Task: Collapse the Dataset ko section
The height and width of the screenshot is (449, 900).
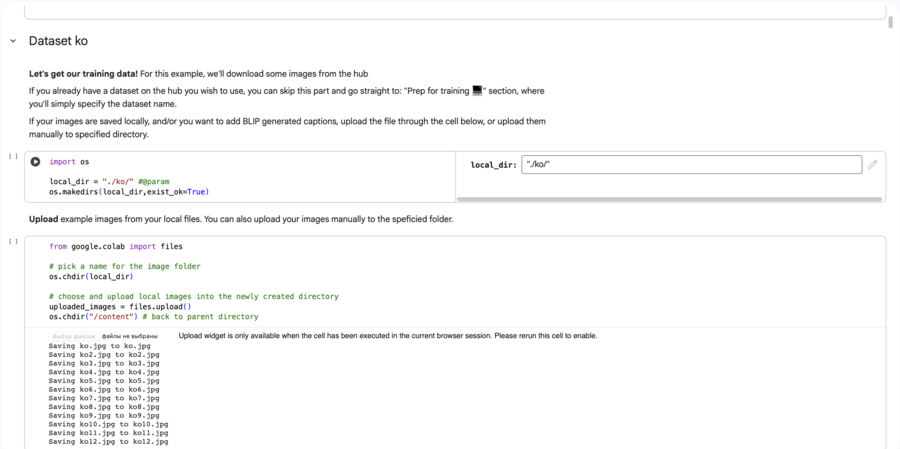Action: pos(13,41)
